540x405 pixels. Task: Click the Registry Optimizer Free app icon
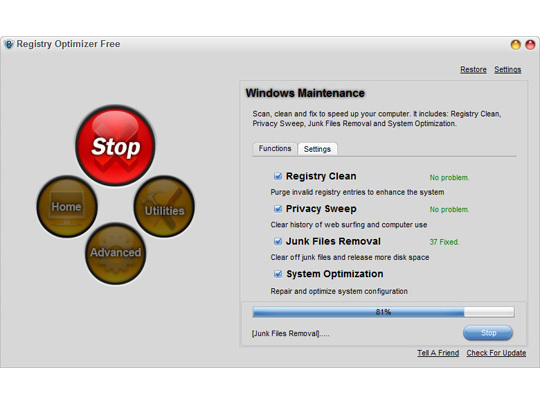pos(9,44)
